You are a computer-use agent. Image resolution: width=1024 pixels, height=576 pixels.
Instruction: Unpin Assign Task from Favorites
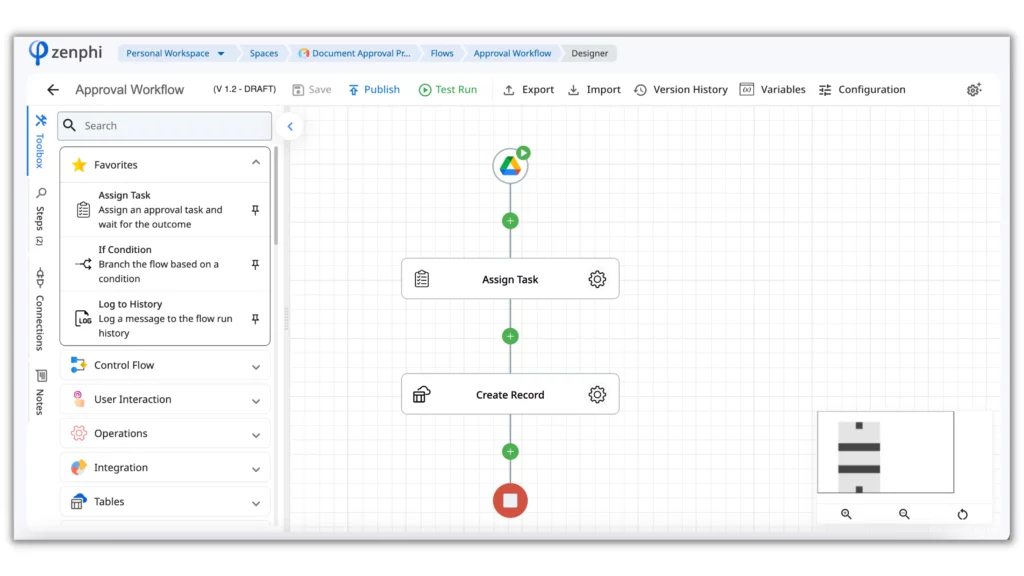click(255, 210)
